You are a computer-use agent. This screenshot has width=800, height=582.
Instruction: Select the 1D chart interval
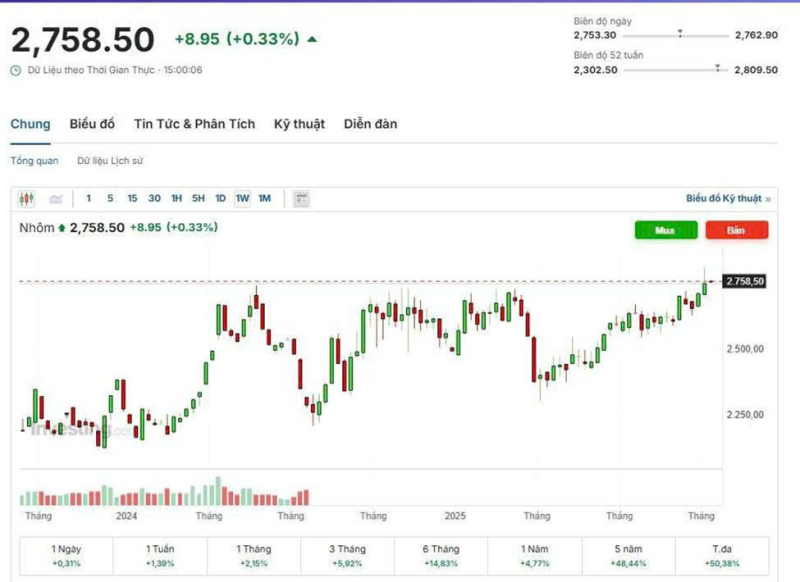pos(220,198)
